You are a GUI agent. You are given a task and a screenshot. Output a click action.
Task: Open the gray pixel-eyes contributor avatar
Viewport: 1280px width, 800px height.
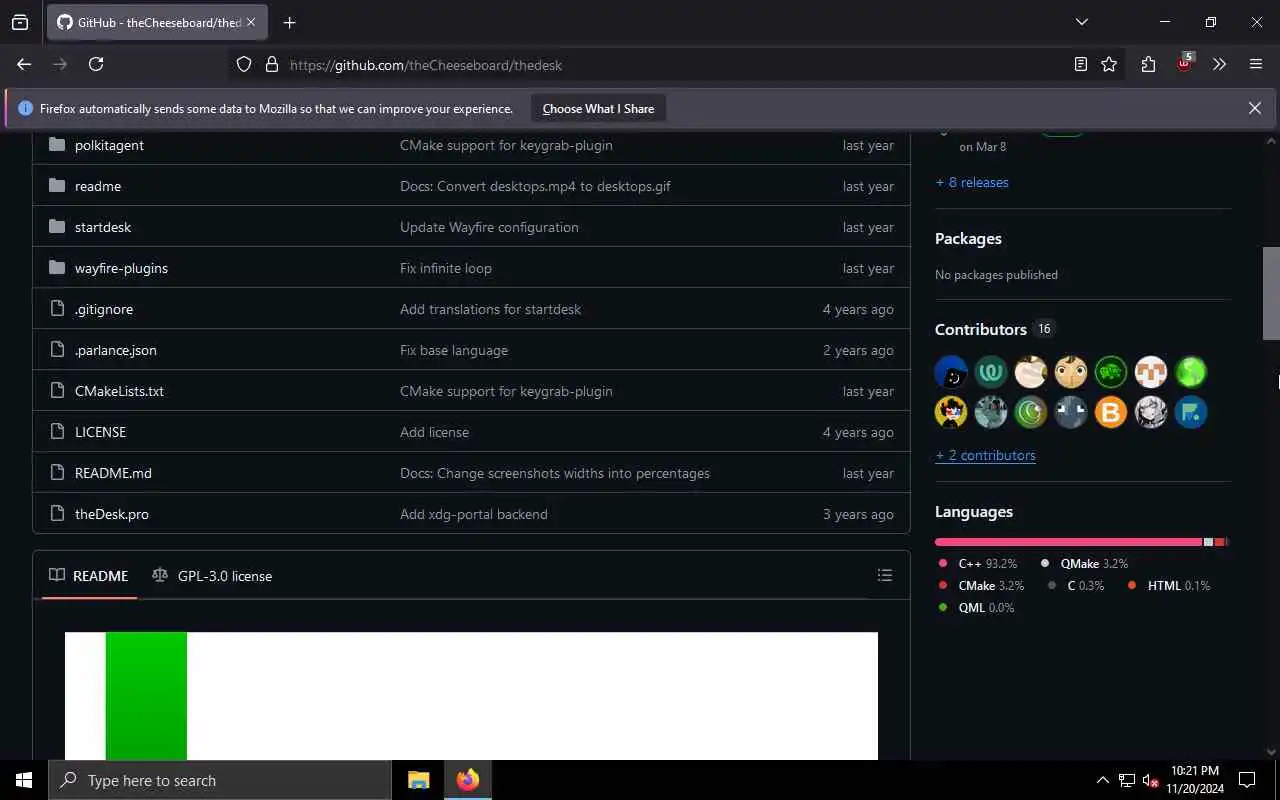[x=1071, y=412]
